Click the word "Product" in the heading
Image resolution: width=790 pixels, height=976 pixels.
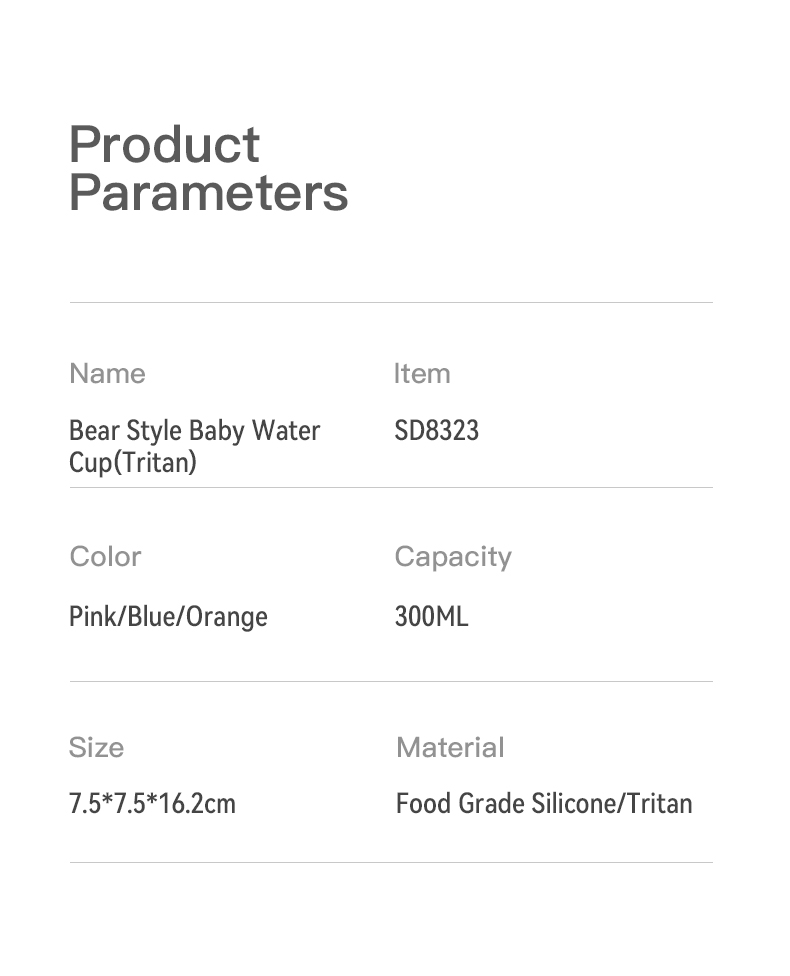pos(164,145)
